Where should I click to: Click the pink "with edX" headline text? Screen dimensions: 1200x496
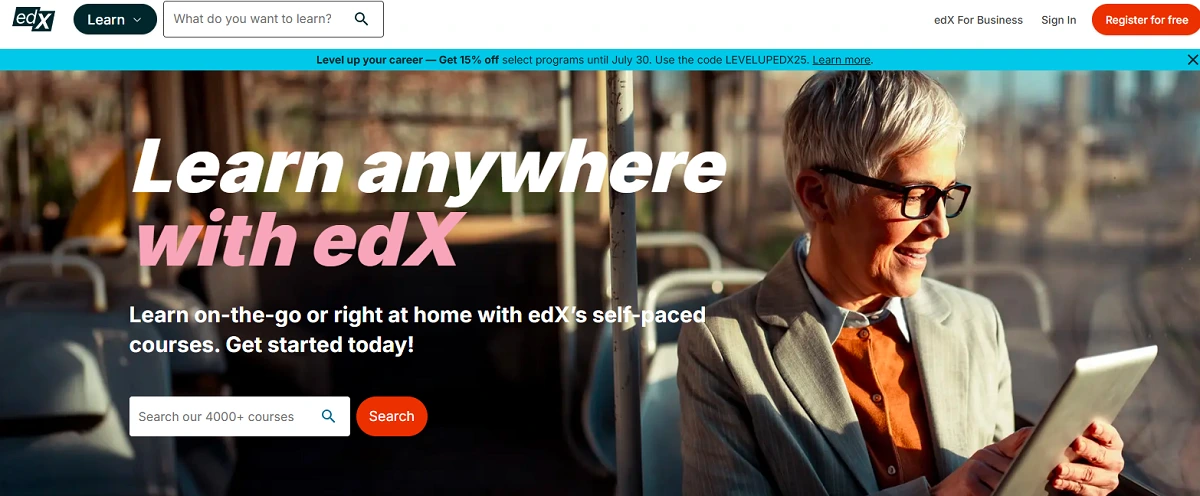(296, 240)
